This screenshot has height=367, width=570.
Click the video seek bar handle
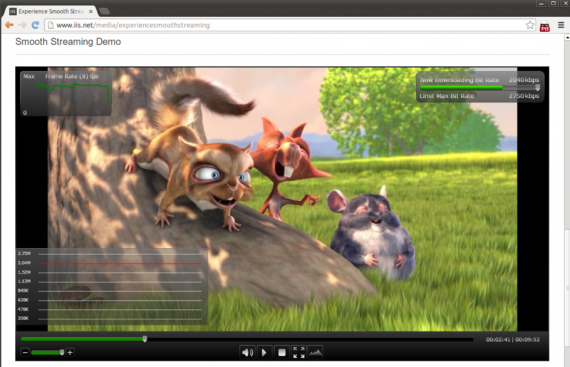coord(145,339)
